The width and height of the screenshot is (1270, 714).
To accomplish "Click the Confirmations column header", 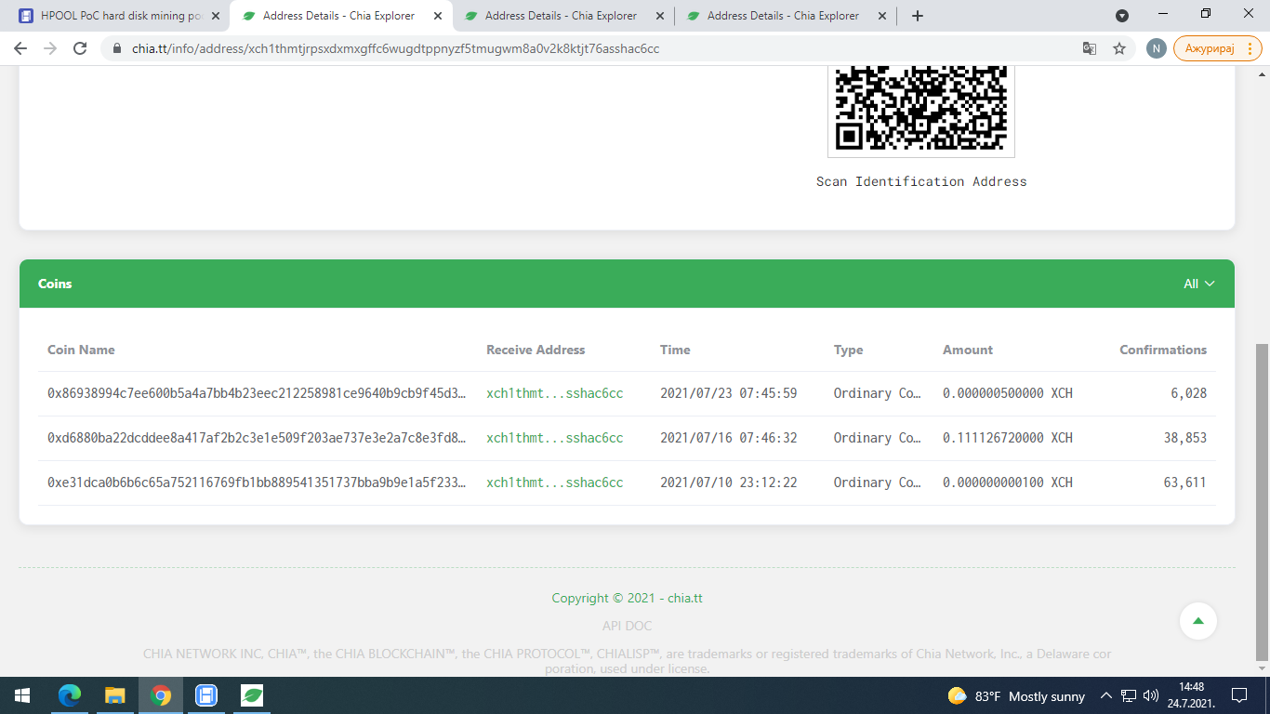I will [x=1163, y=350].
